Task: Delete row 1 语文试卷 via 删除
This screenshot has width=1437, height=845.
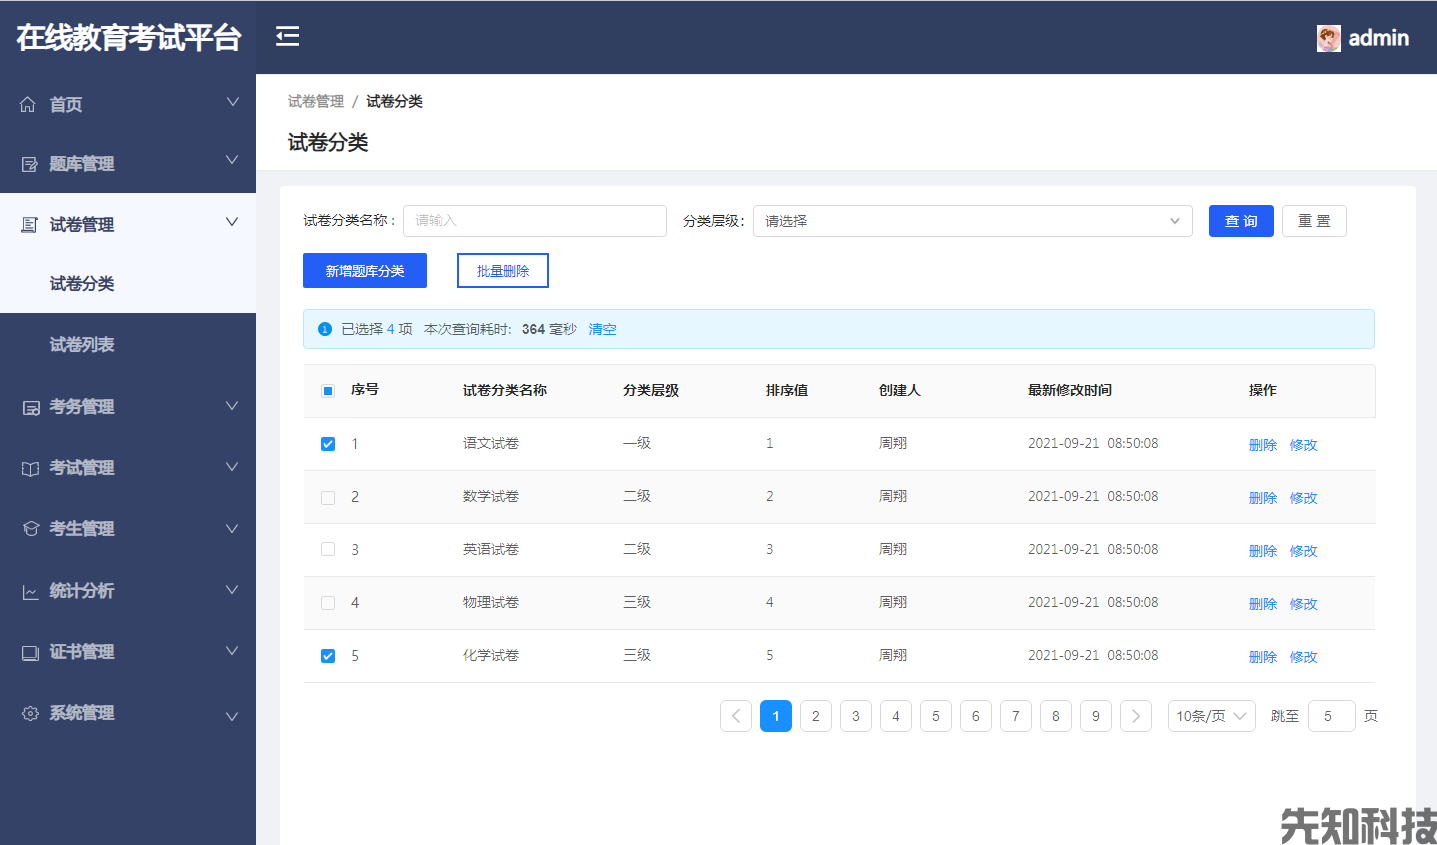Action: (x=1263, y=445)
